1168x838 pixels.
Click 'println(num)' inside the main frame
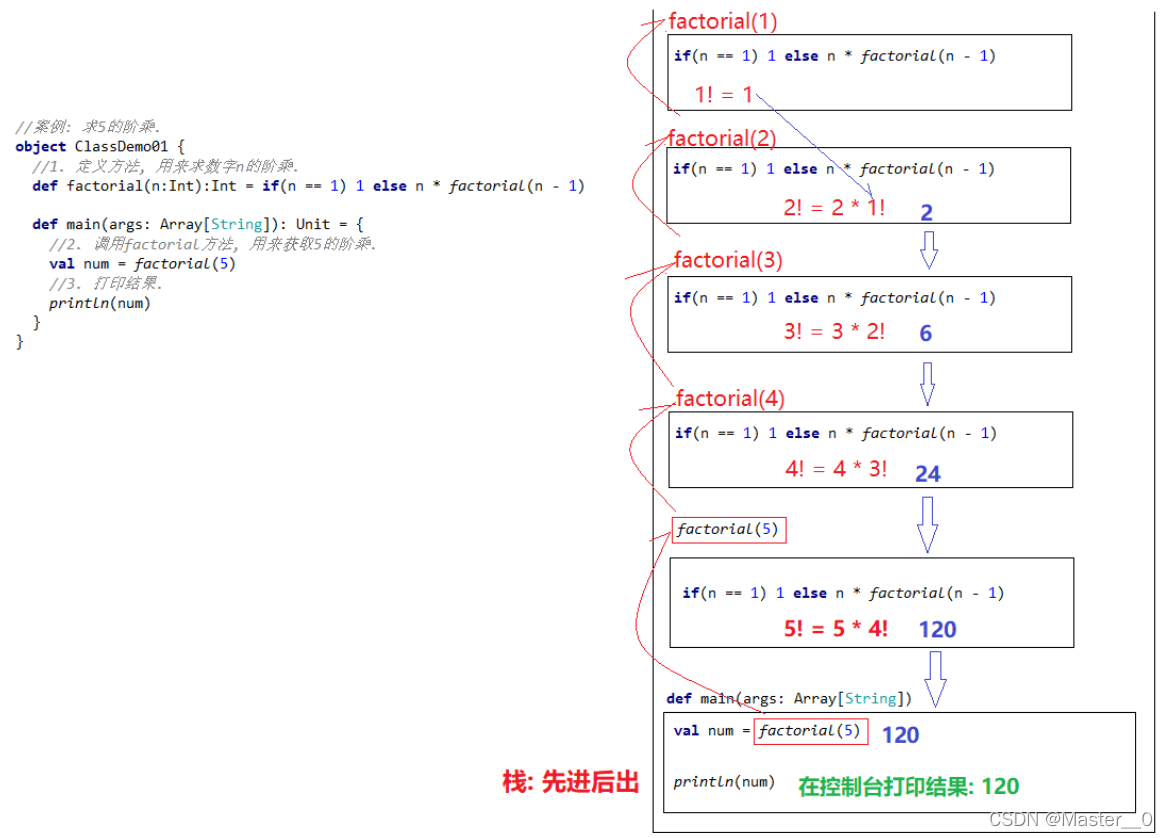click(x=724, y=782)
